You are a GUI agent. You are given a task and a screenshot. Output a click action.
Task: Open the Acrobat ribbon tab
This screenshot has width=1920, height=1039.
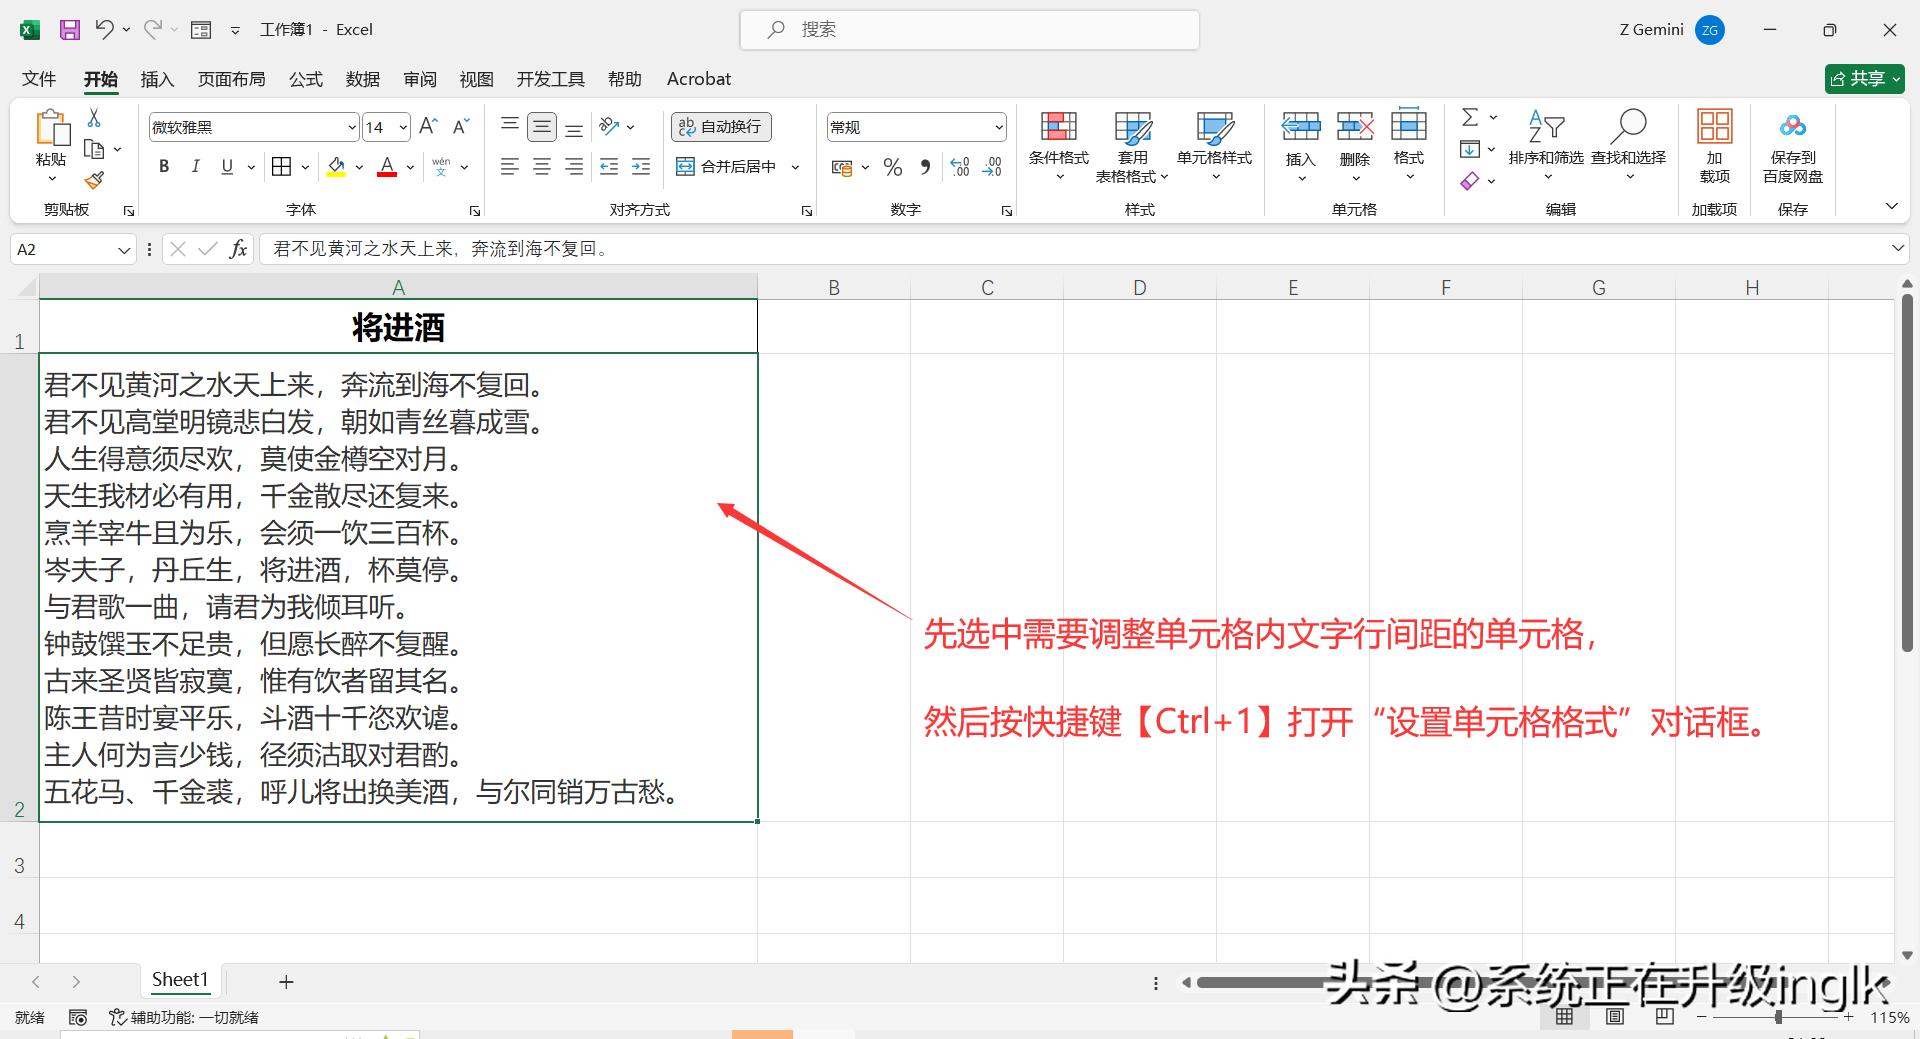coord(698,79)
